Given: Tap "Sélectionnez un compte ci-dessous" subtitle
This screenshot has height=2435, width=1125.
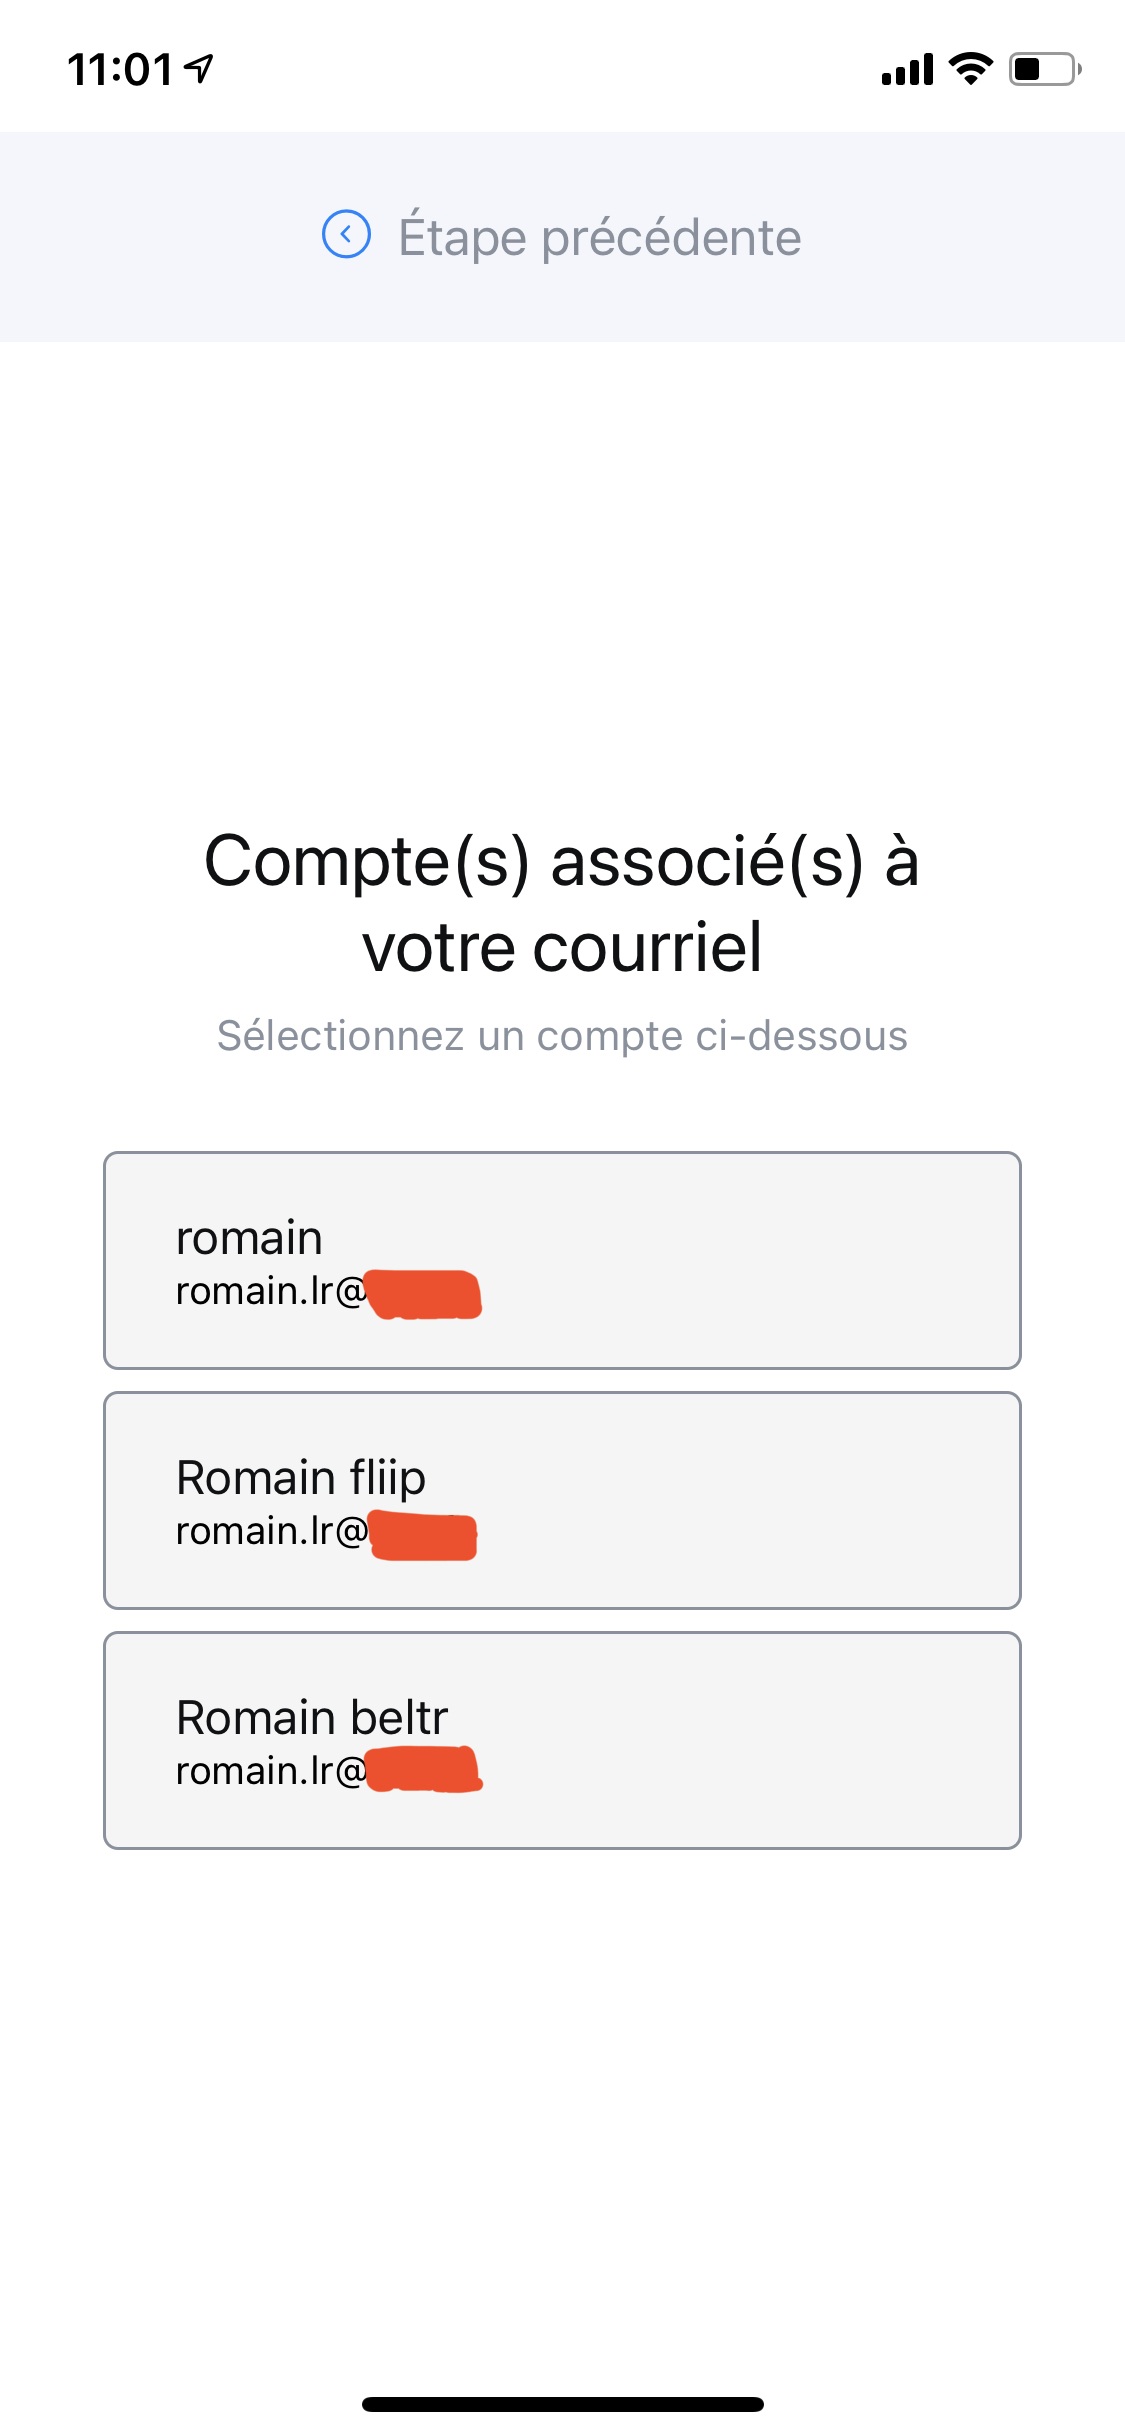Looking at the screenshot, I should click(x=562, y=1036).
